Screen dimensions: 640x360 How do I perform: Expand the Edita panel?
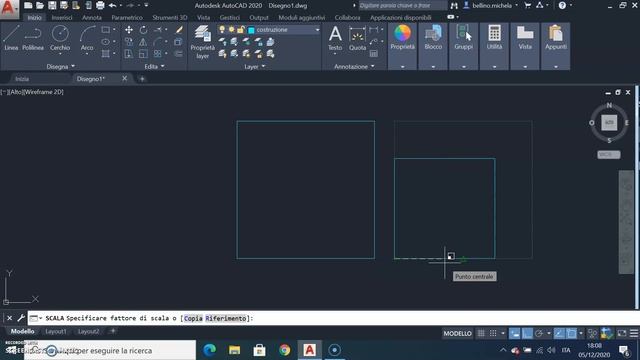tap(154, 66)
